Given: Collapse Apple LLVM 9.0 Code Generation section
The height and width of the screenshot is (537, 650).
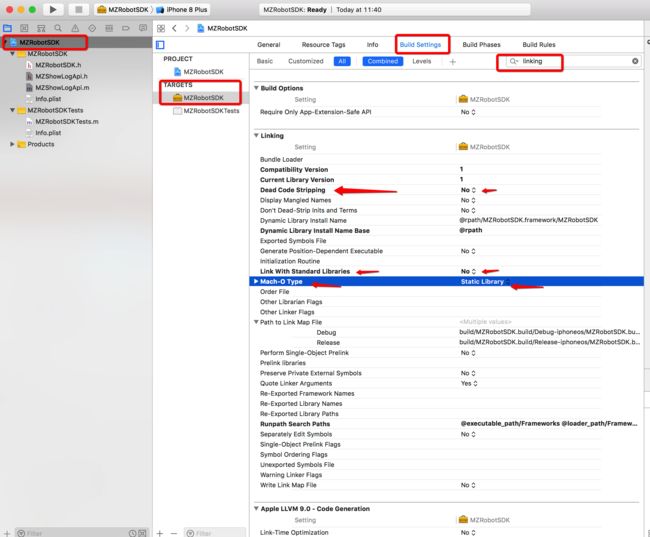Looking at the screenshot, I should pyautogui.click(x=256, y=508).
